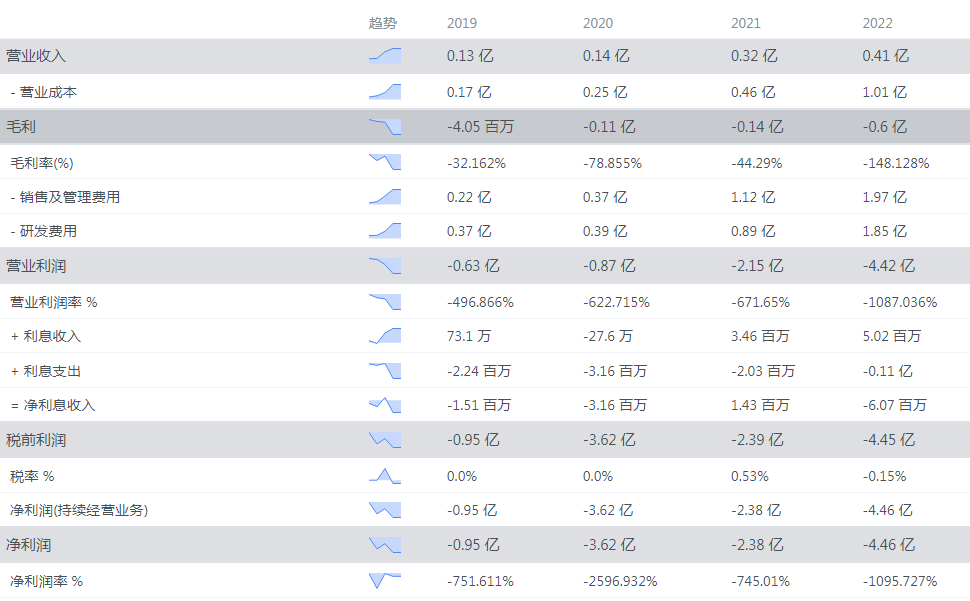The image size is (970, 601).
Task: Open the 研发费用 trend sparkline
Action: (x=385, y=231)
